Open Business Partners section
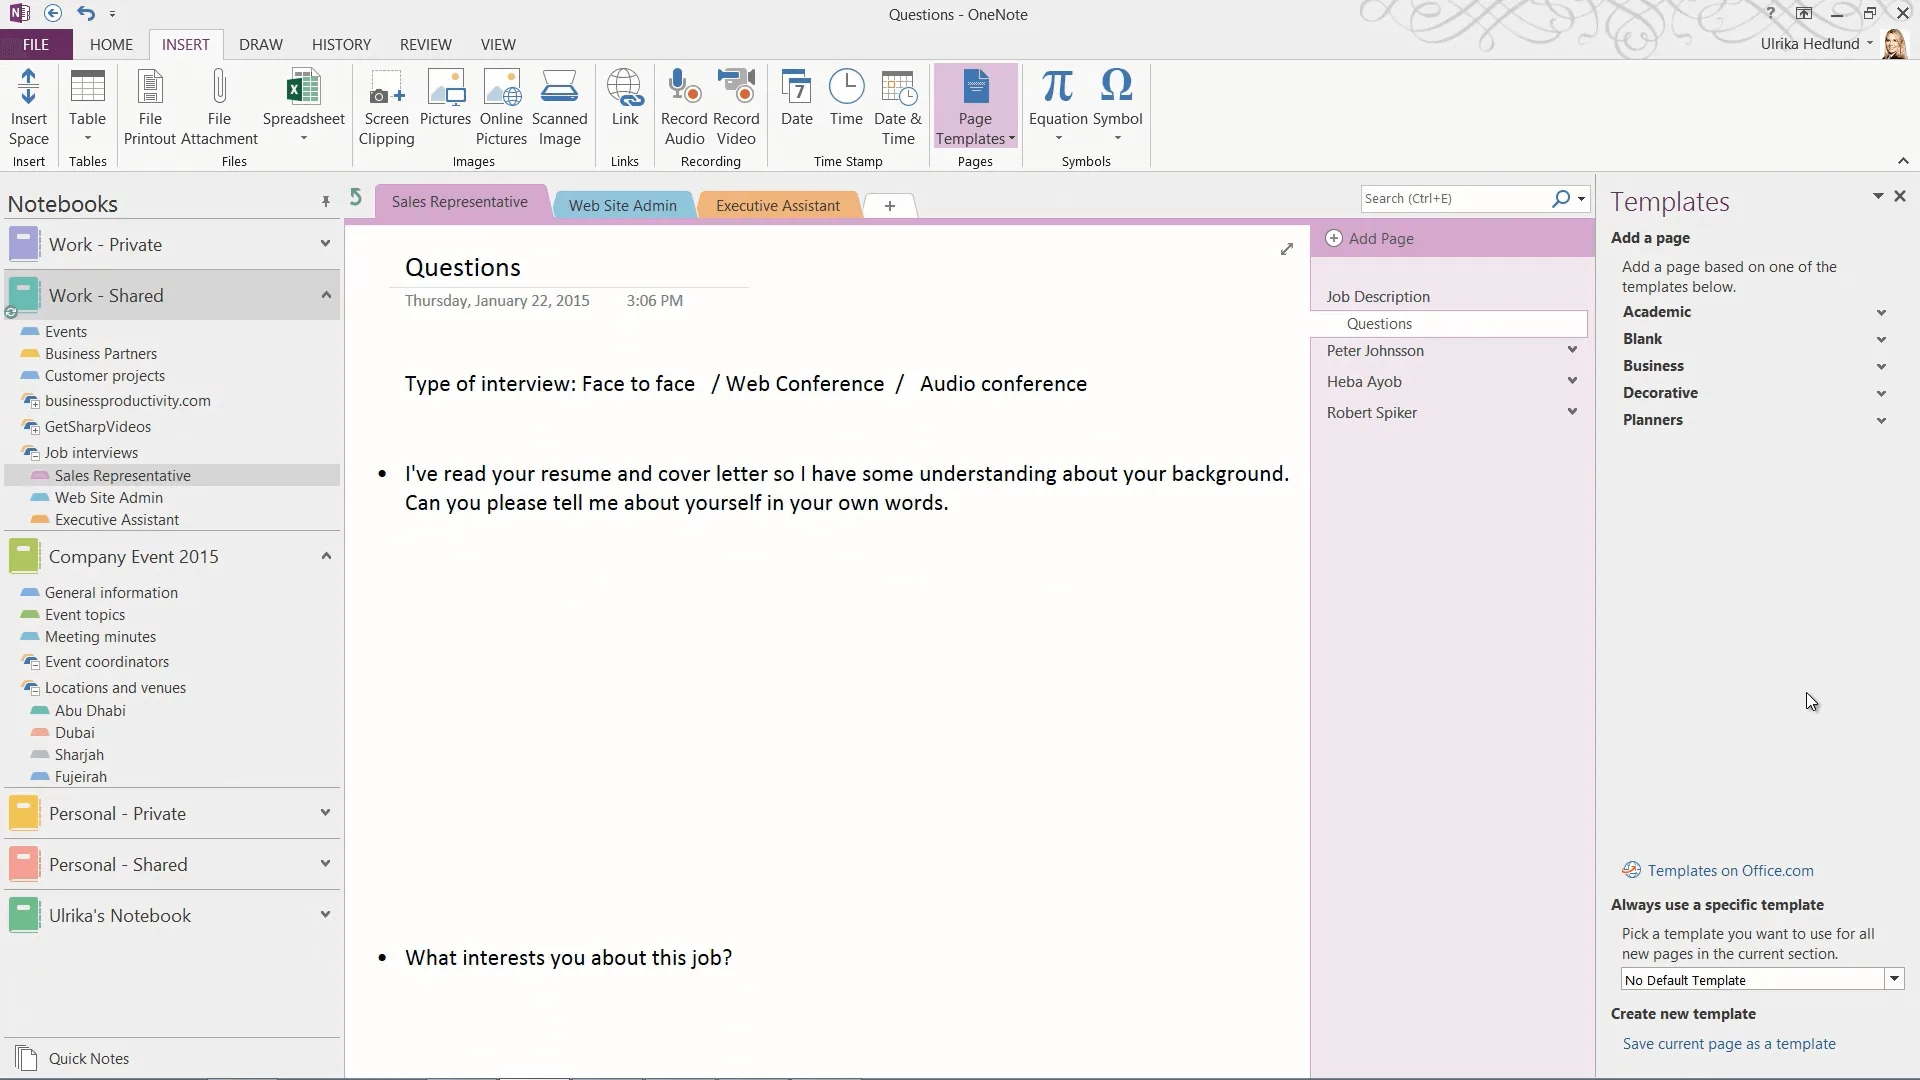This screenshot has height=1080, width=1920. click(x=101, y=353)
